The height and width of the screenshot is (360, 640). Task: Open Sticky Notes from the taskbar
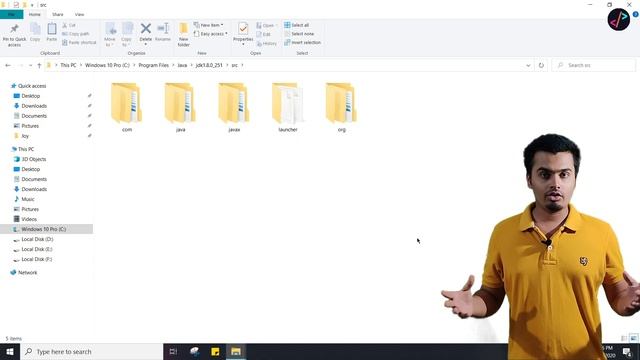(x=215, y=351)
